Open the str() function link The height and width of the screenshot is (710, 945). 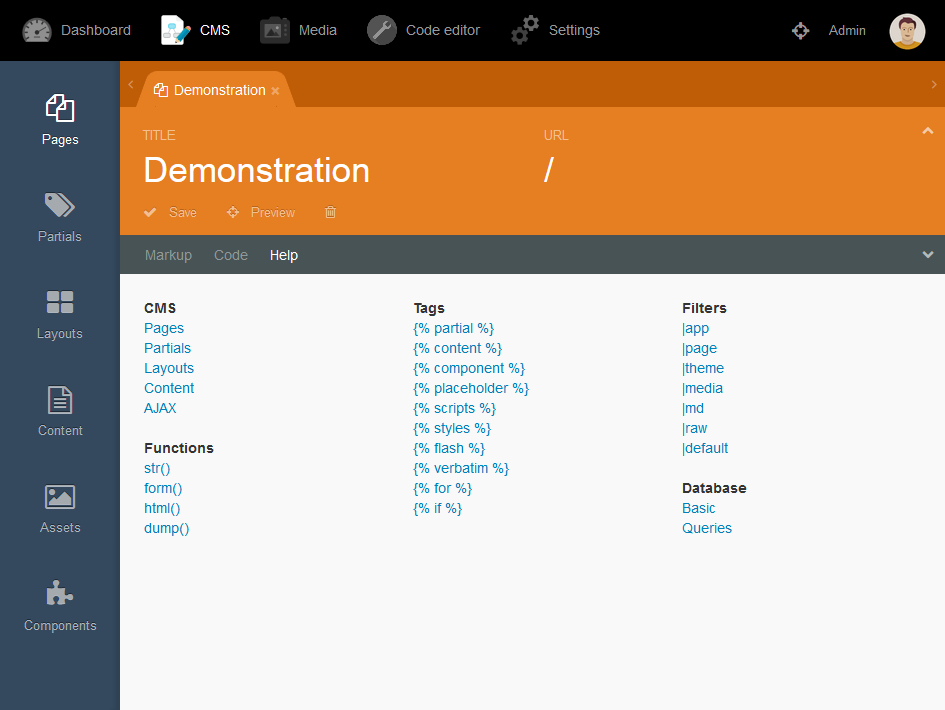pyautogui.click(x=157, y=468)
